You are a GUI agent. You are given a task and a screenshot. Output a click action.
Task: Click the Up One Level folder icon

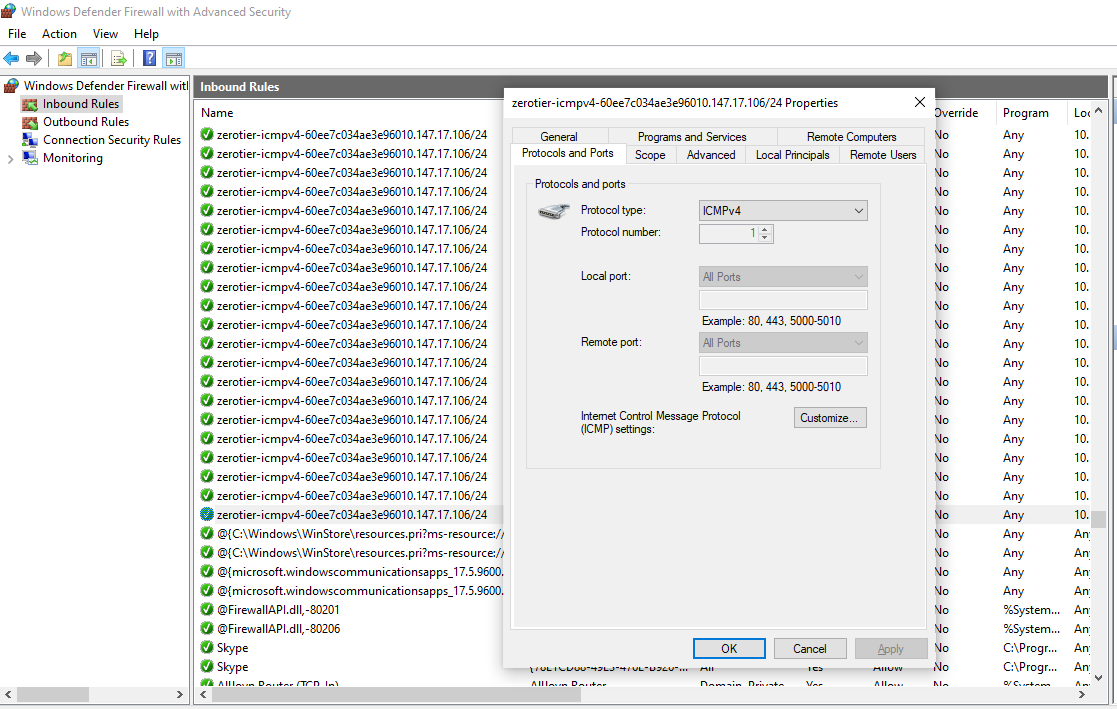(x=65, y=59)
